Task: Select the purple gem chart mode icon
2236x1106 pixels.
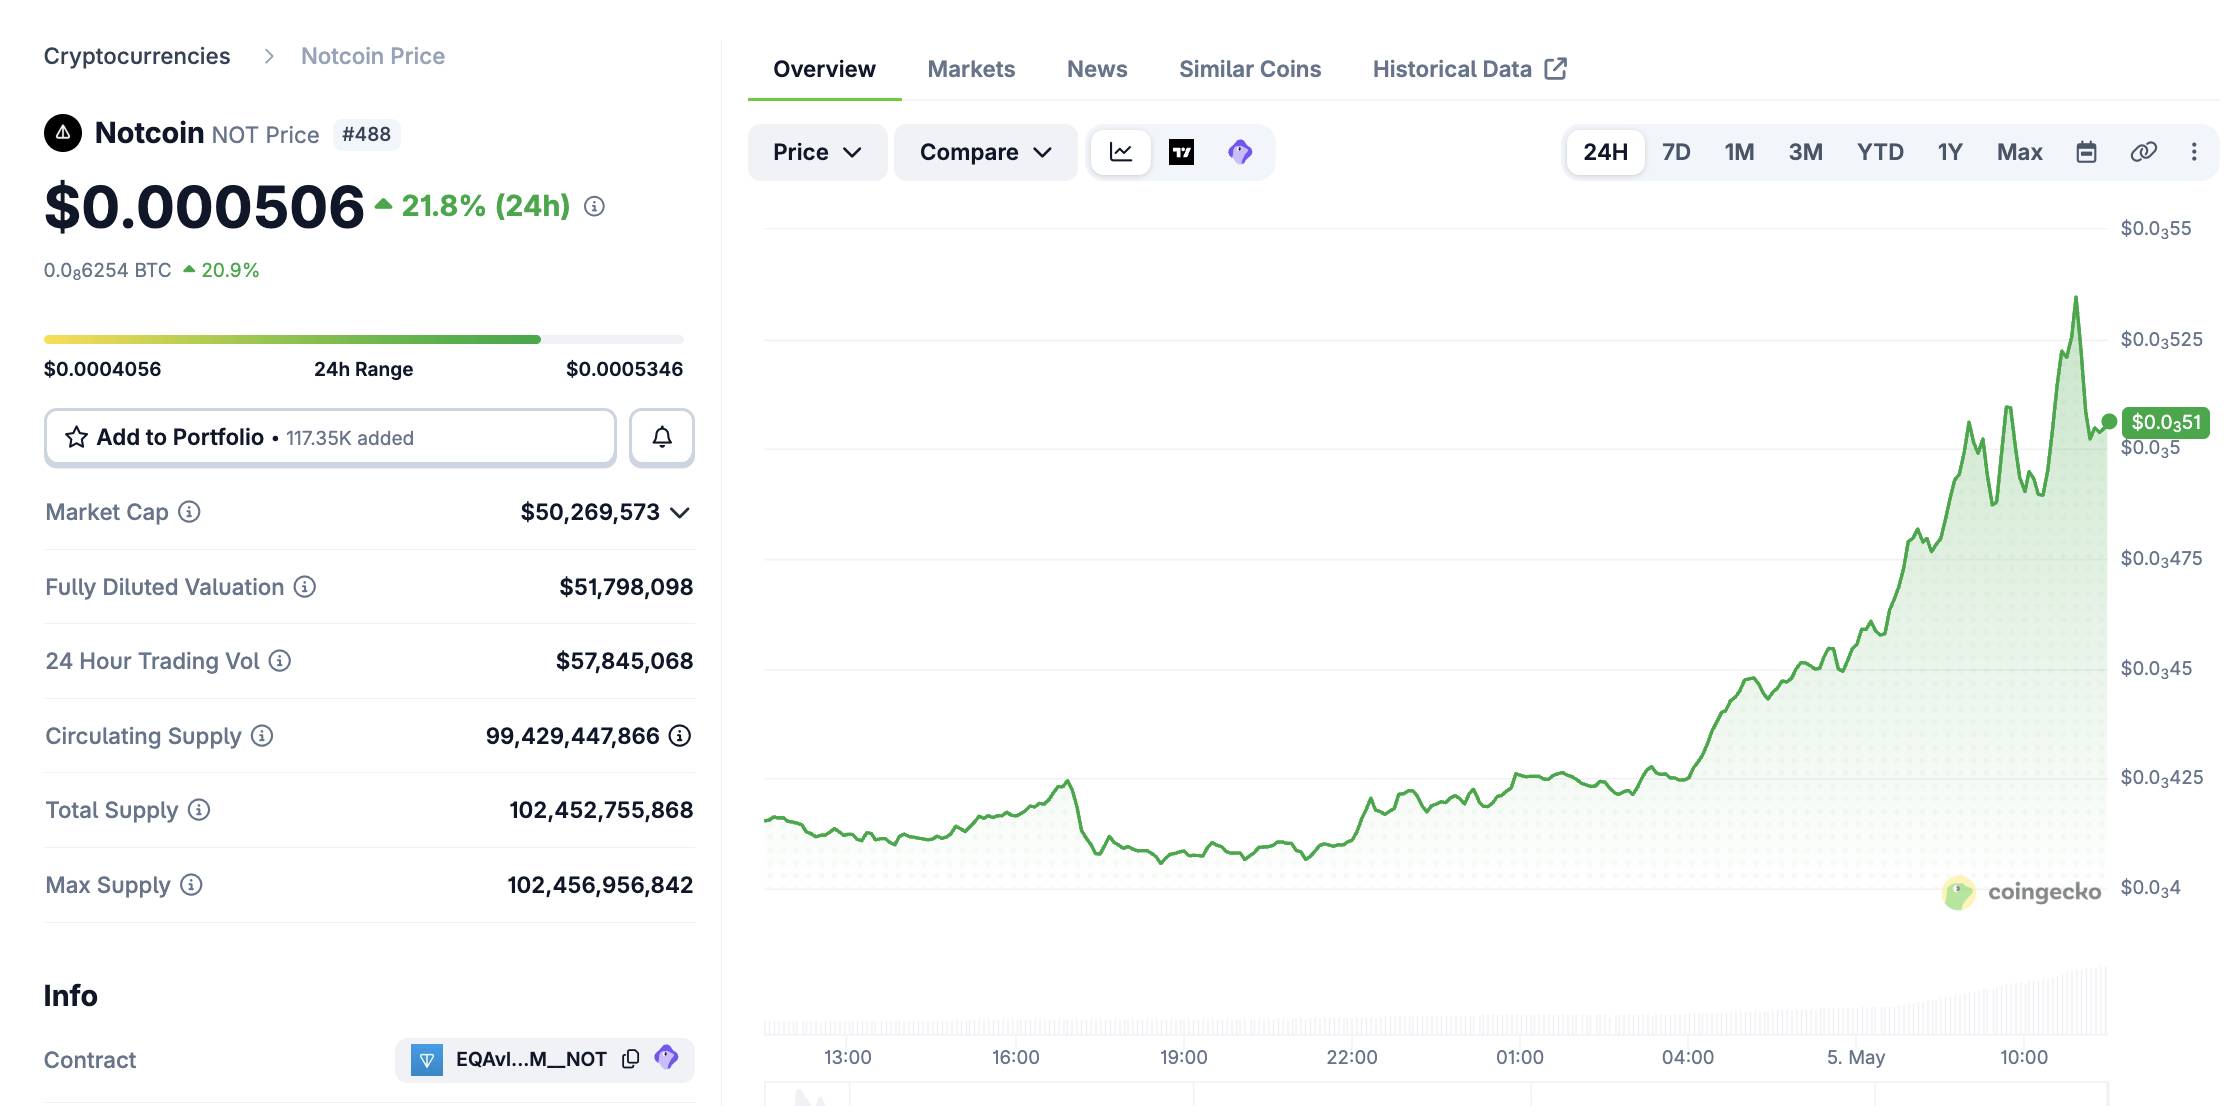Action: coord(1240,152)
